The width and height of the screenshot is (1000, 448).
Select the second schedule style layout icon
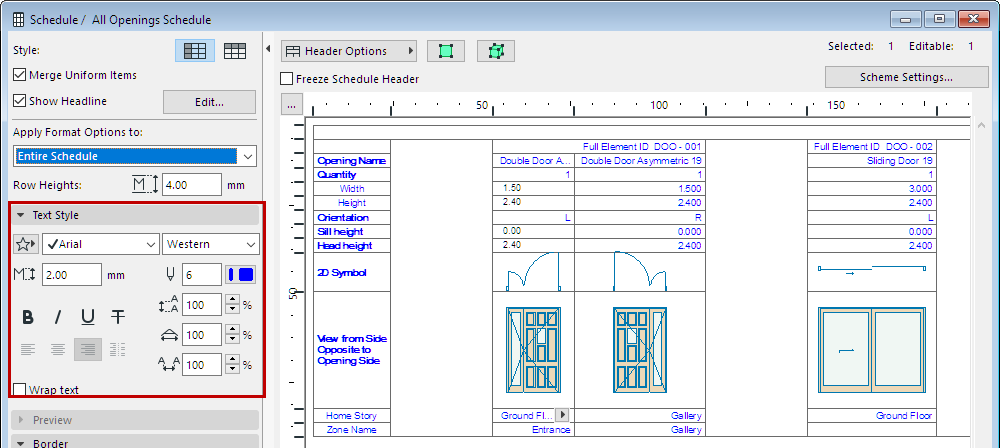(236, 51)
